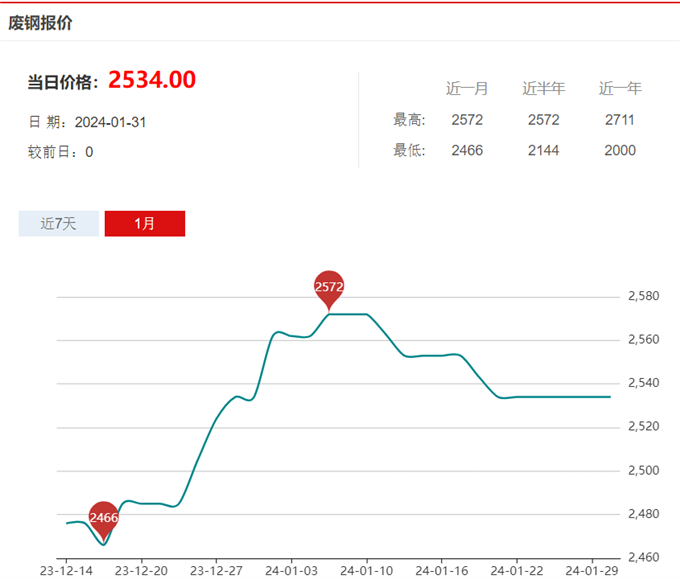The height and width of the screenshot is (579, 680).
Task: Click the 近半年 column header
Action: (543, 88)
